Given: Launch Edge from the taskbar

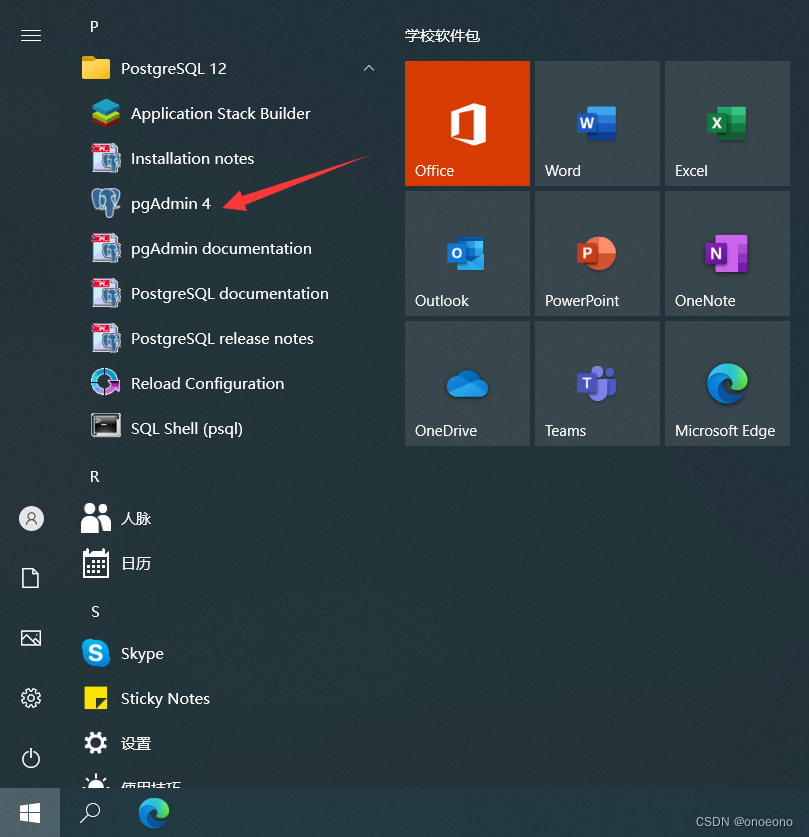Looking at the screenshot, I should click(x=154, y=812).
